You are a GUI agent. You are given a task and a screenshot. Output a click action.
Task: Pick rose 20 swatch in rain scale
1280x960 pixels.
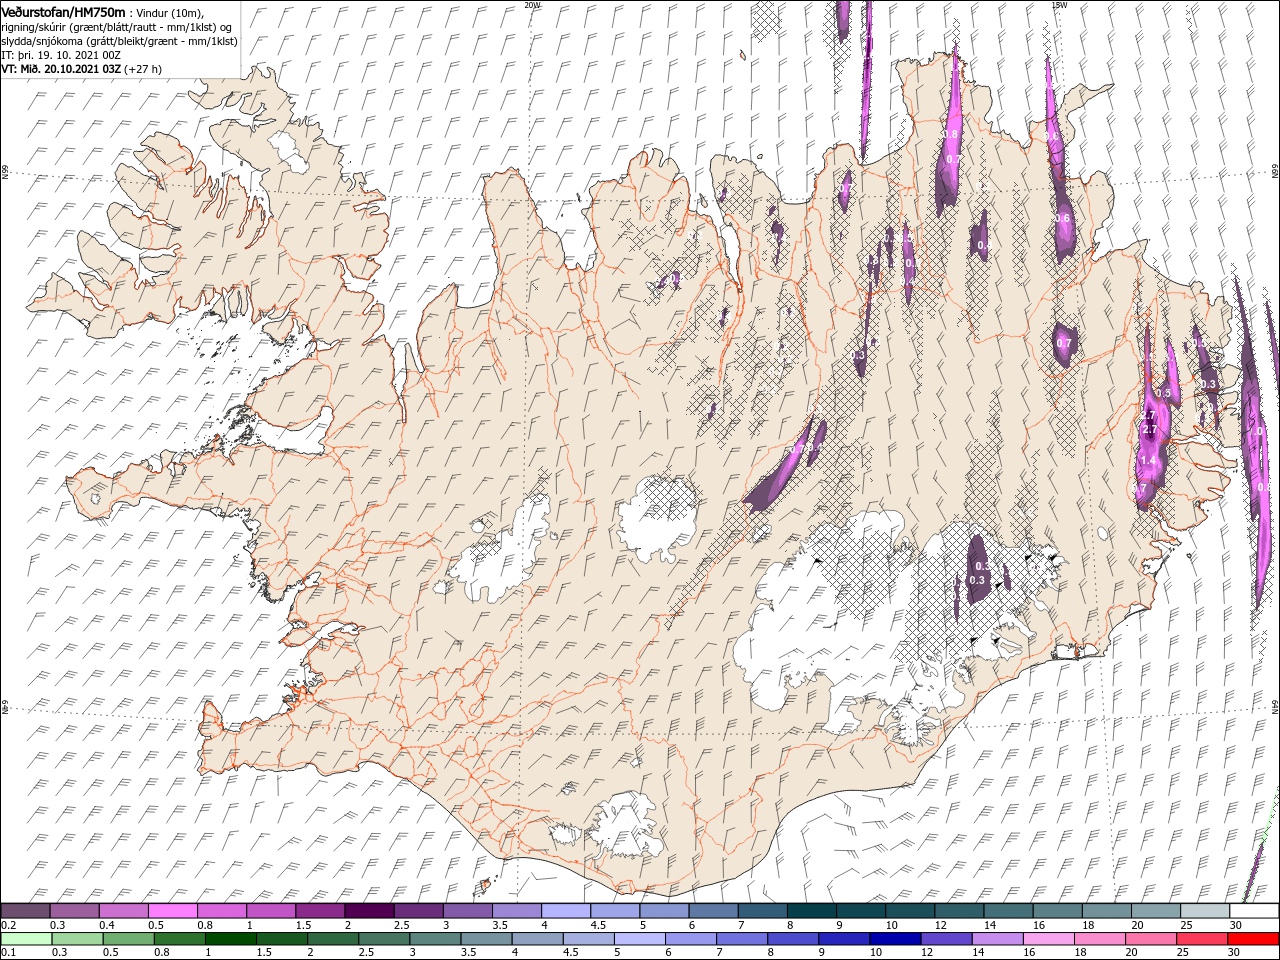(x=1150, y=939)
